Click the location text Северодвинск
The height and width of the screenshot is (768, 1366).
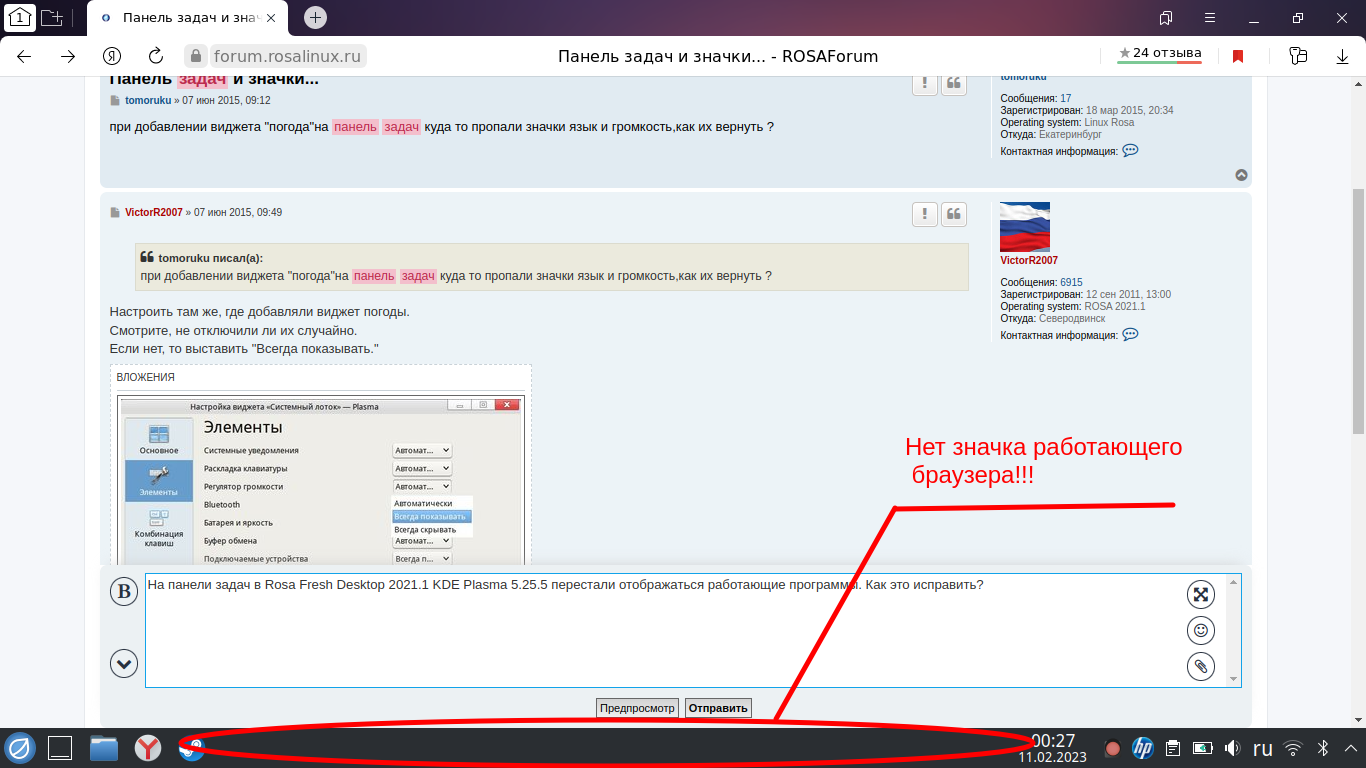[x=1072, y=318]
